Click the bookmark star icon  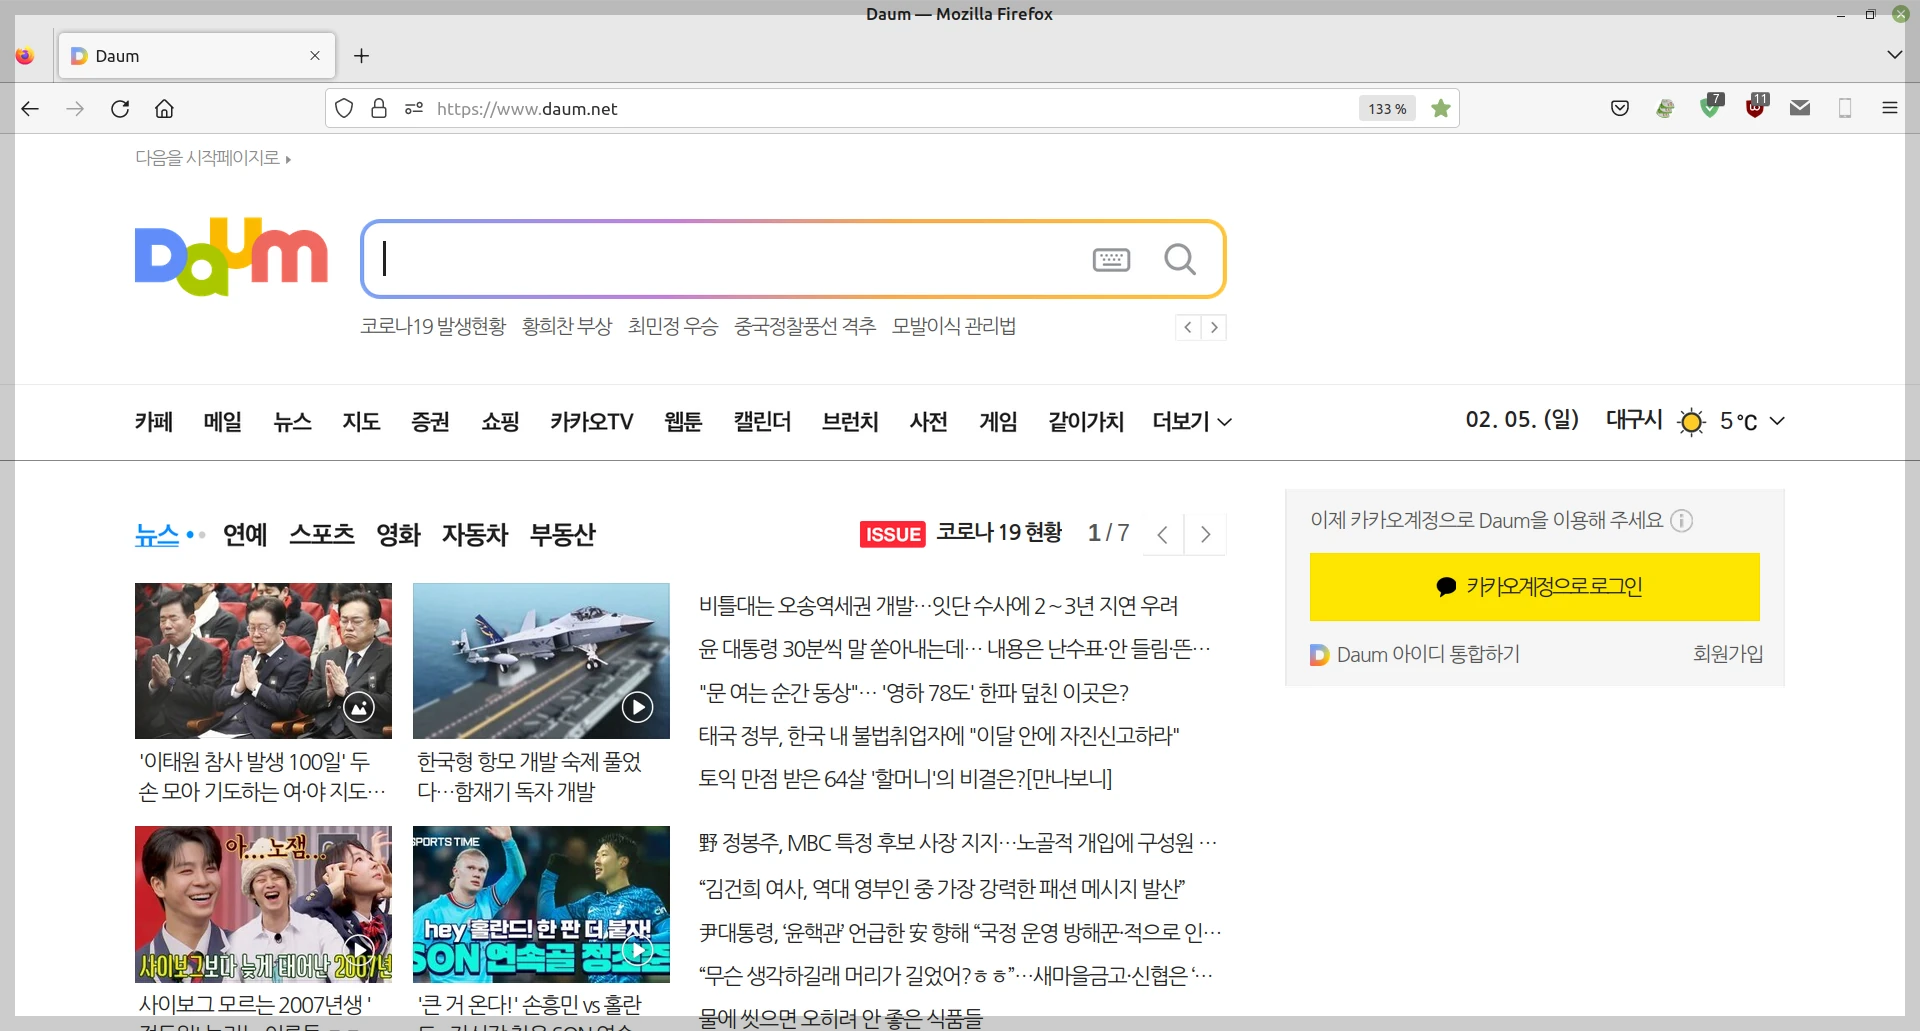coord(1440,108)
